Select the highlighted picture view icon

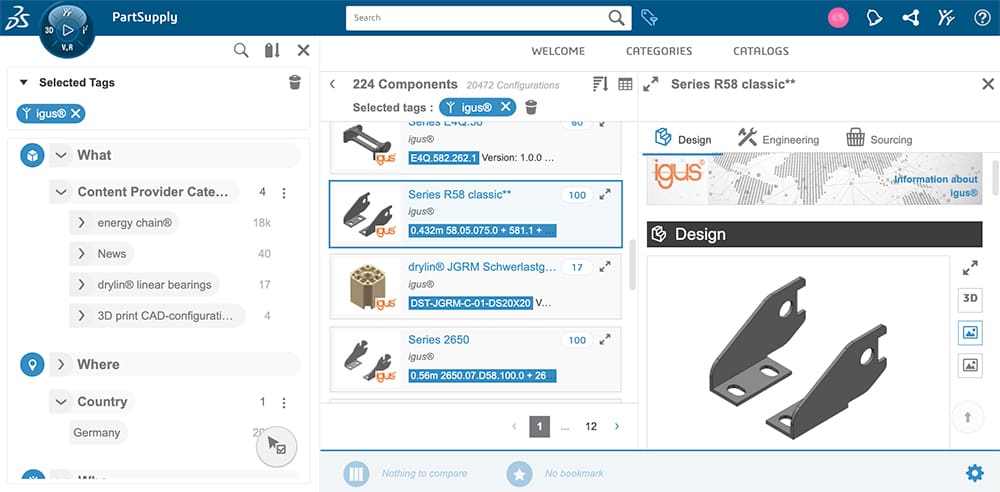[x=970, y=332]
